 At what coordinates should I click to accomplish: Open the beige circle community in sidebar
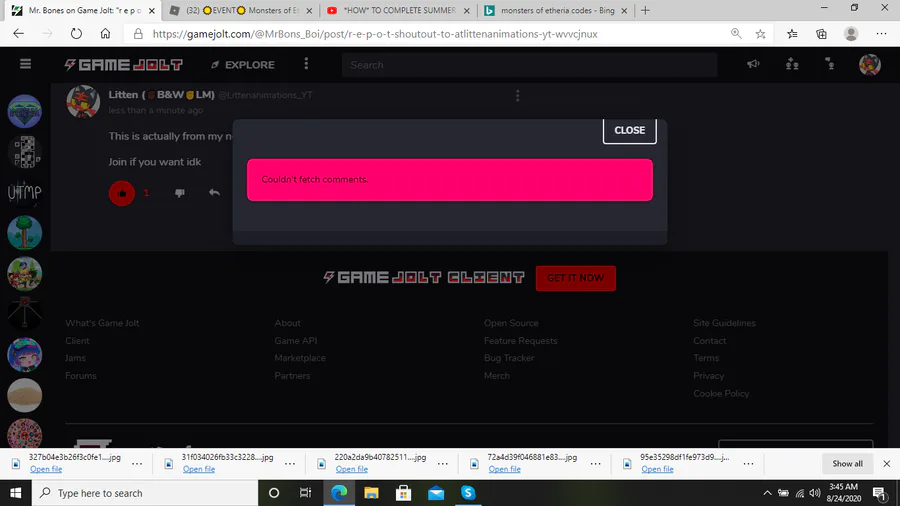(x=25, y=395)
